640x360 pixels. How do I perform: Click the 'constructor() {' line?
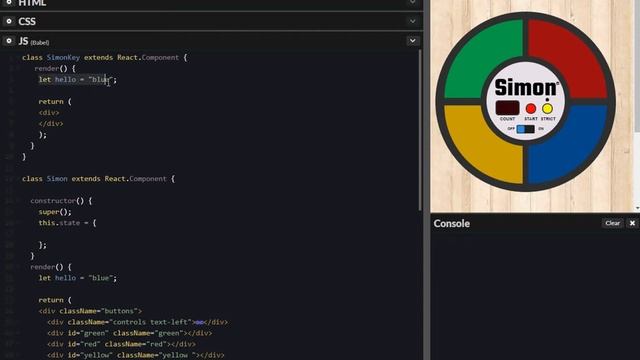click(x=61, y=201)
